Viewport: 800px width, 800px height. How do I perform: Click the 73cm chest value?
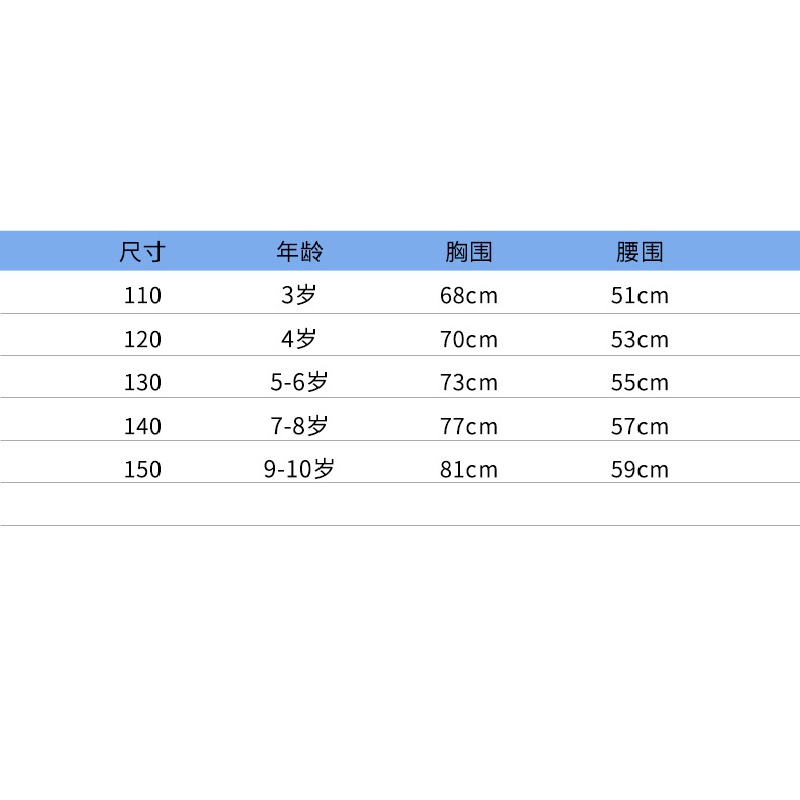(x=469, y=382)
